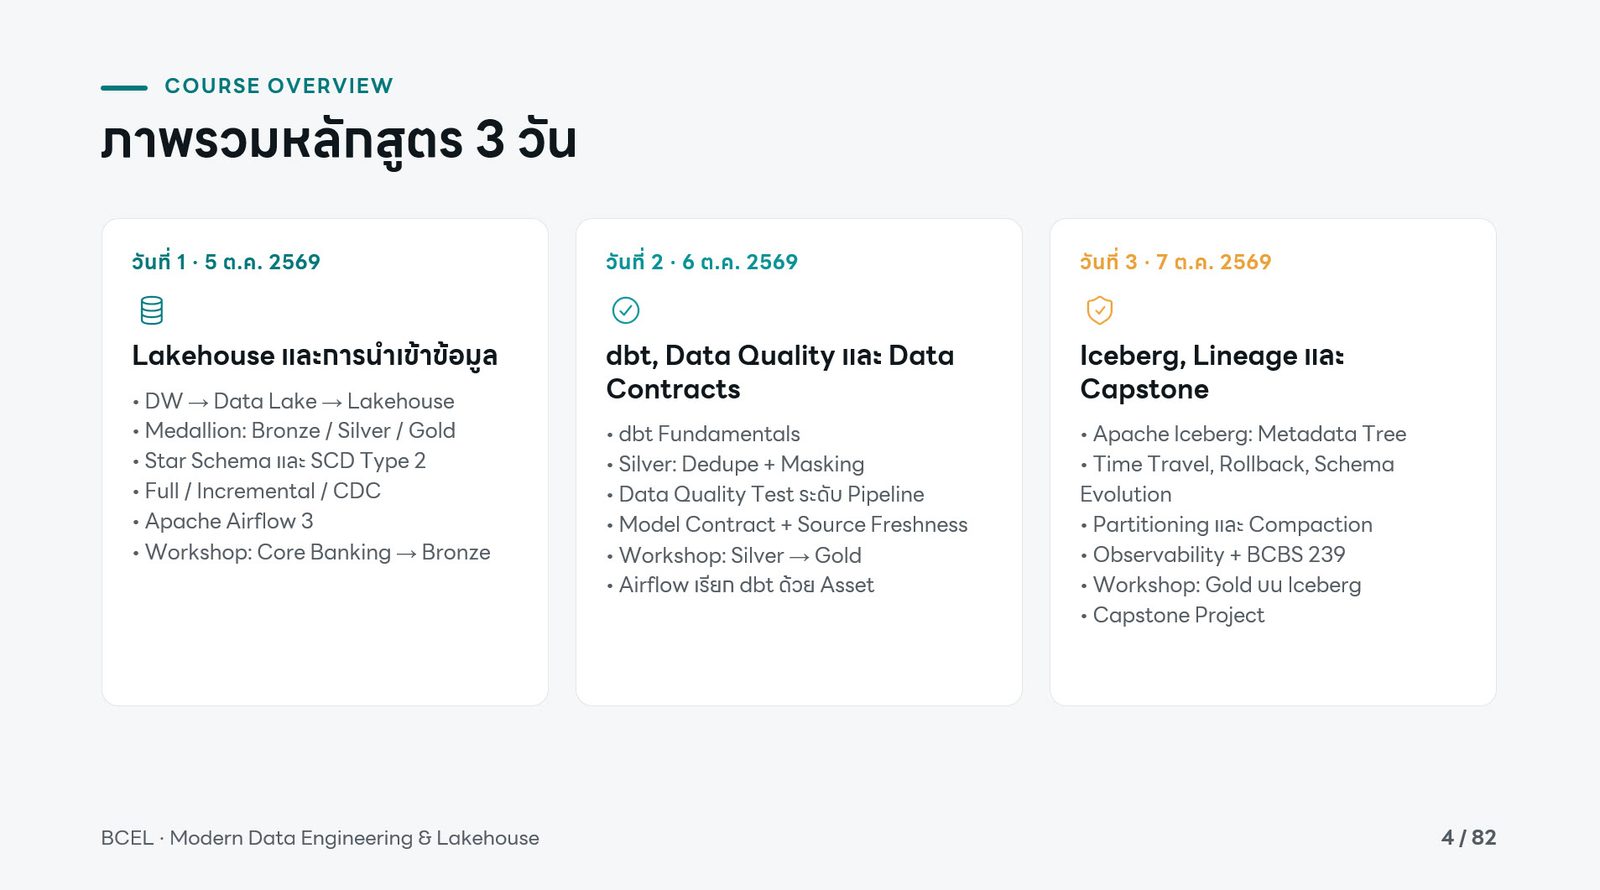Image resolution: width=1600 pixels, height=890 pixels.
Task: Click the Workshop: Core Banking → Bronze bullet
Action: (x=311, y=552)
